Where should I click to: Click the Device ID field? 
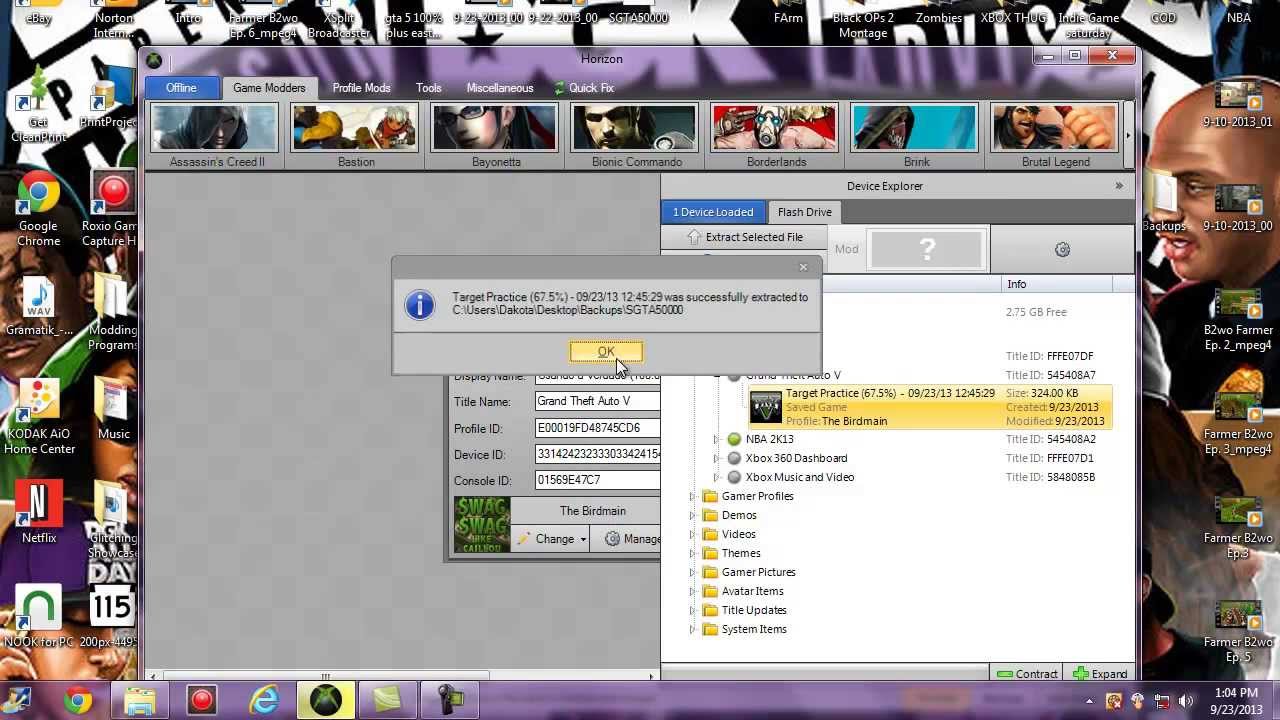(597, 454)
